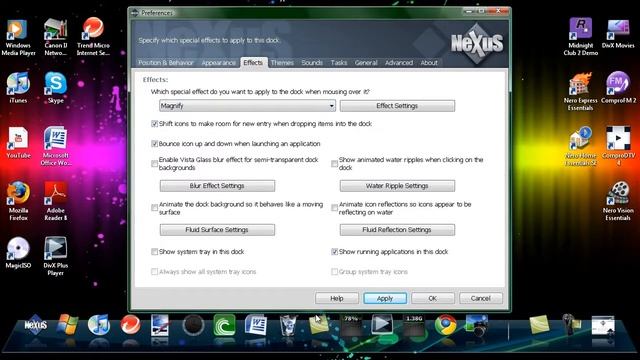This screenshot has width=640, height=360.
Task: Click Cancel in Preferences dialog
Action: tap(481, 298)
